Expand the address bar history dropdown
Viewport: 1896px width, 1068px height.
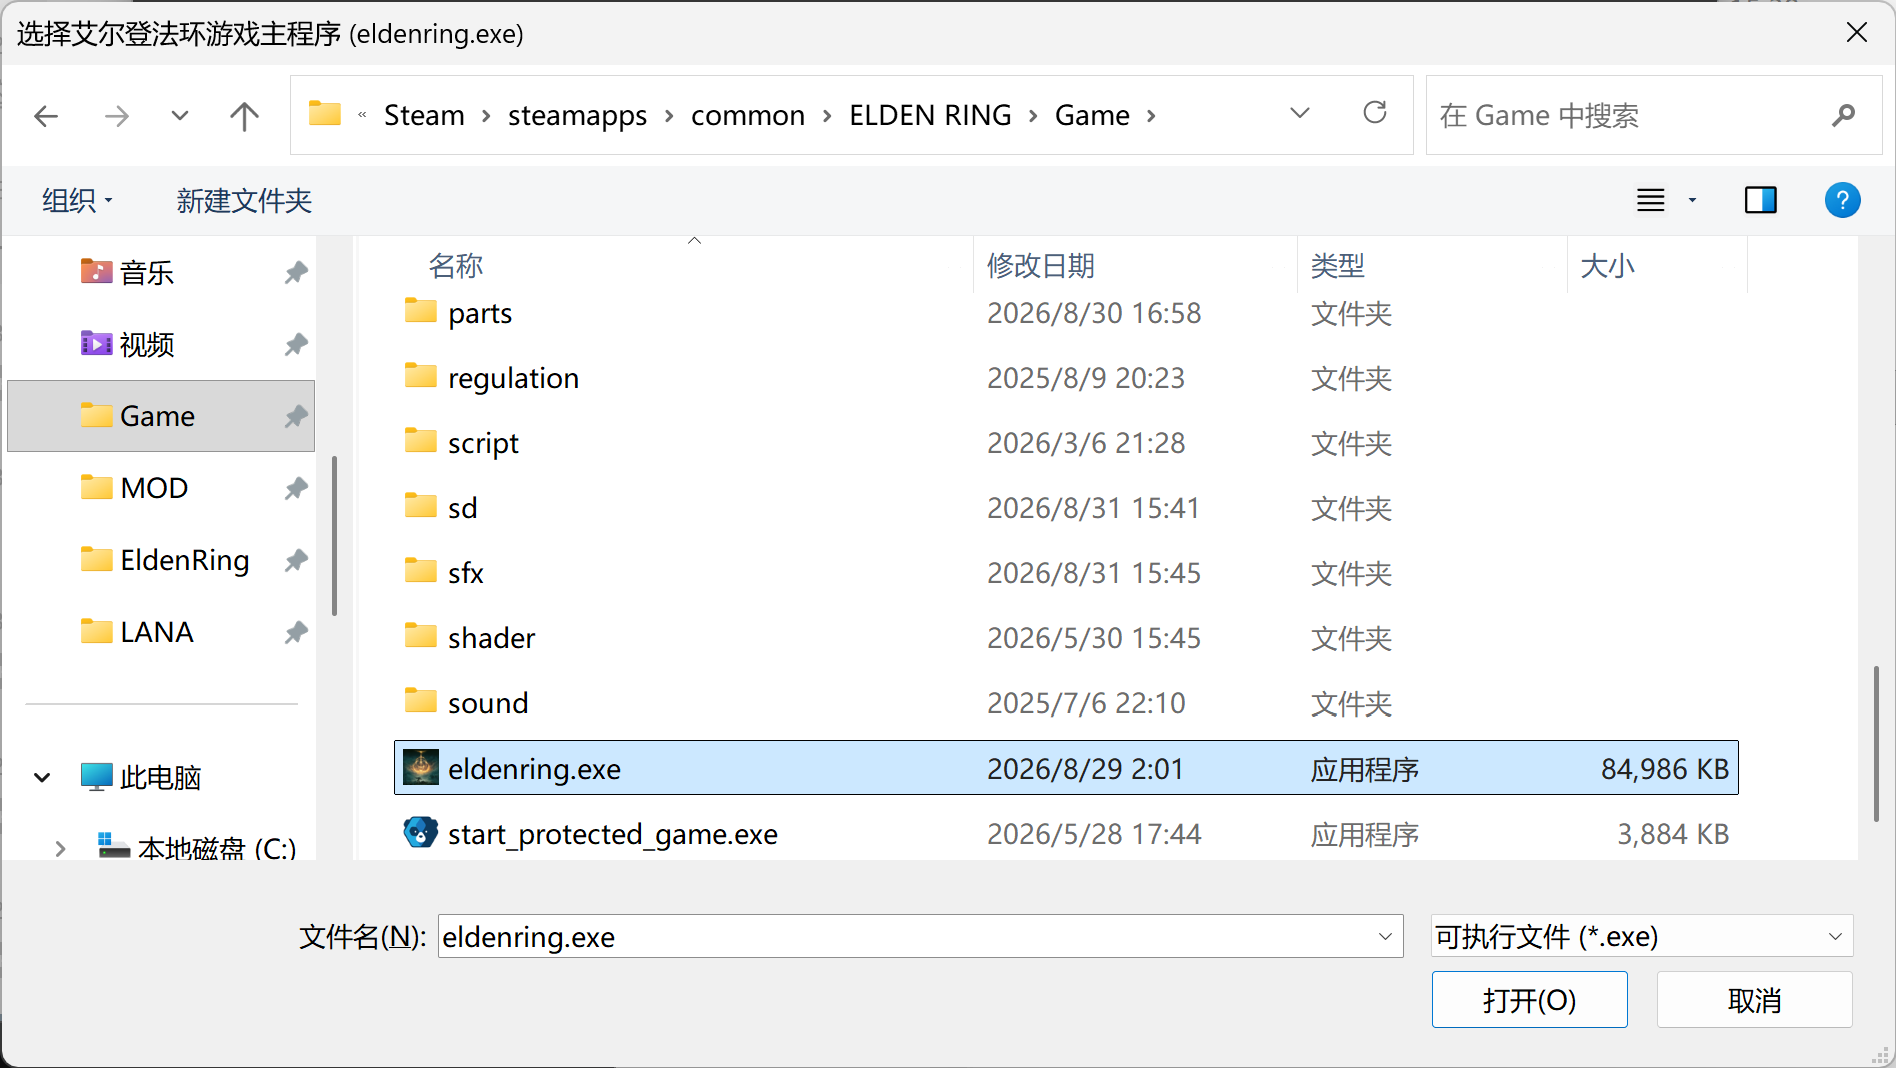[1299, 113]
